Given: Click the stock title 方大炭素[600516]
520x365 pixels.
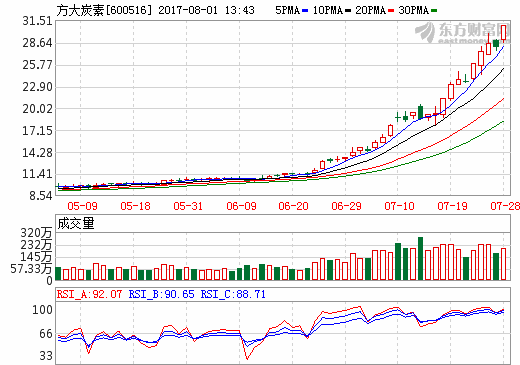Looking at the screenshot, I should coord(104,10).
